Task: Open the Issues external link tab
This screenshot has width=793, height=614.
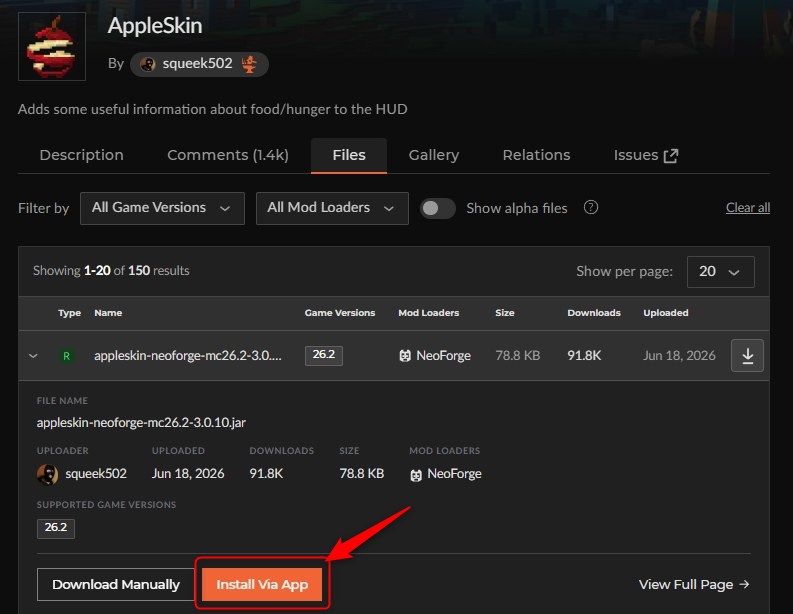Action: 646,155
